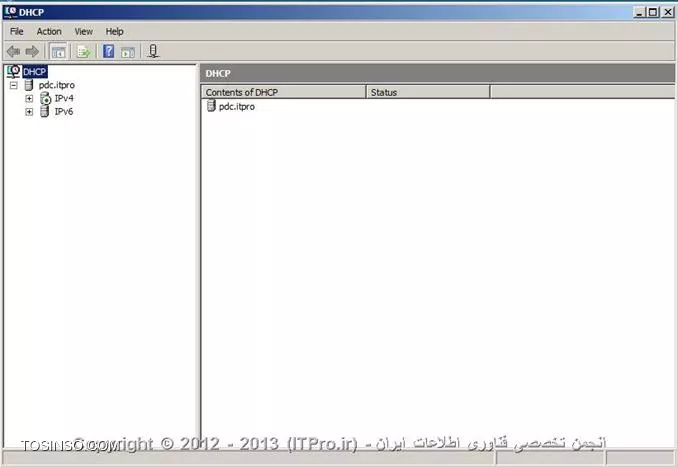Click the DHCP root node icon in tree

13,71
